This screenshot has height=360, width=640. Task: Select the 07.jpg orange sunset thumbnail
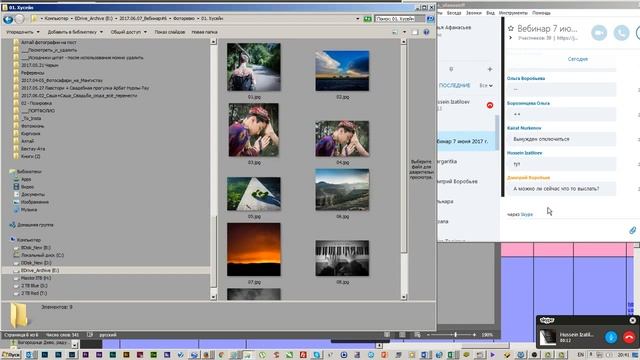(x=253, y=249)
